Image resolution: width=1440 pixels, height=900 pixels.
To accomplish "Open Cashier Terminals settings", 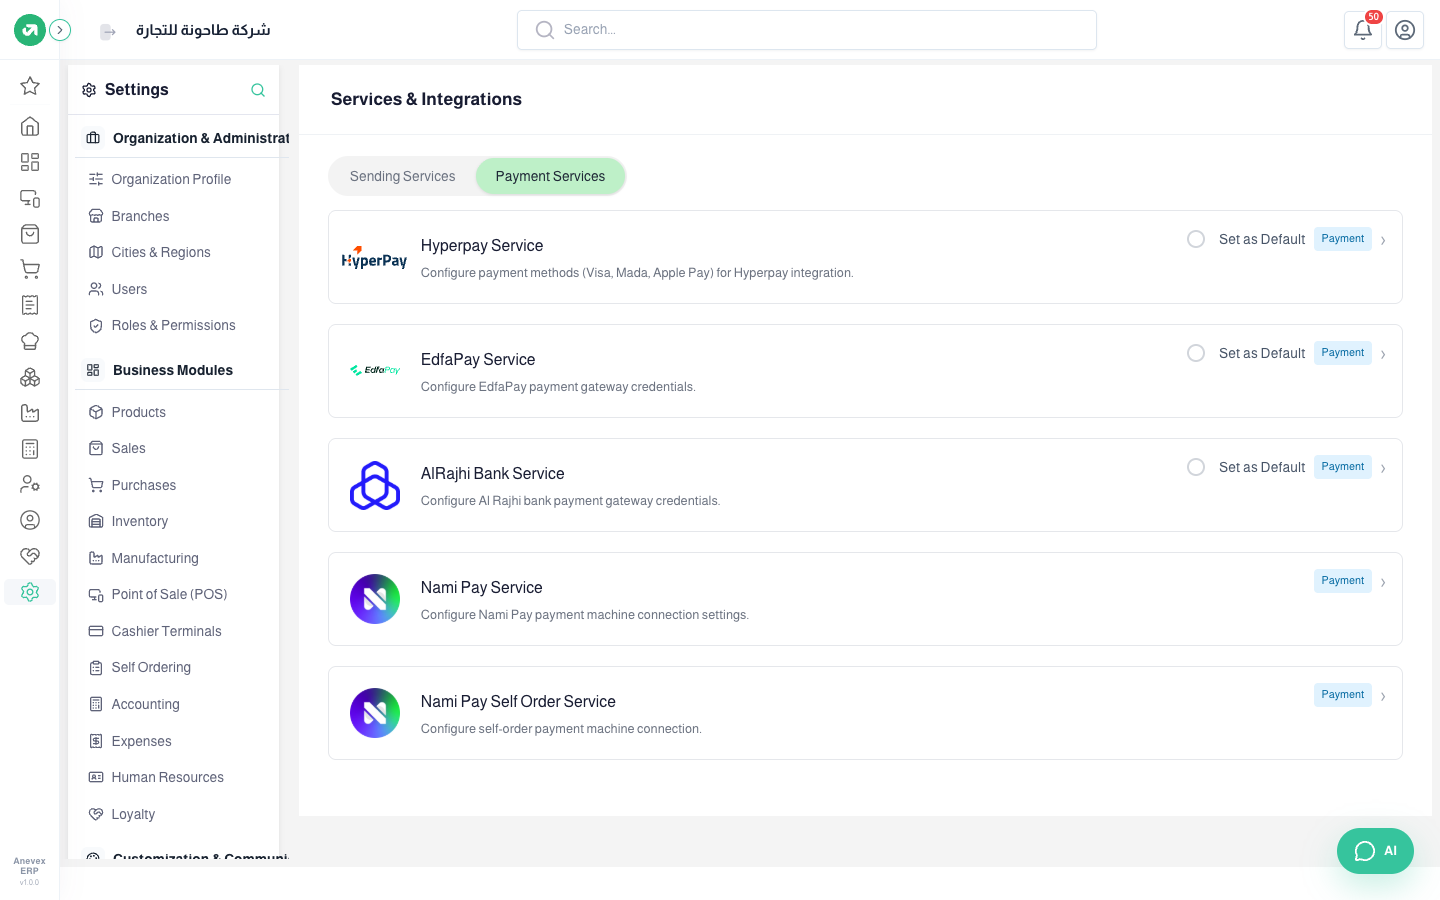I will (x=167, y=631).
